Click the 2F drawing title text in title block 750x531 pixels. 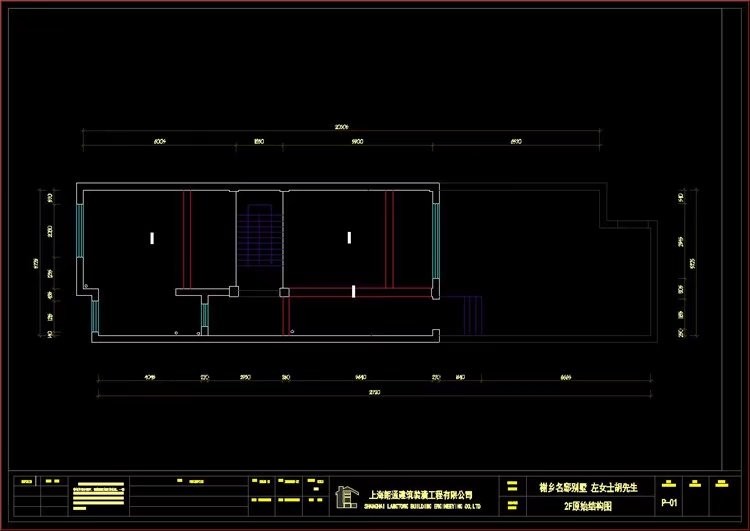pos(585,505)
